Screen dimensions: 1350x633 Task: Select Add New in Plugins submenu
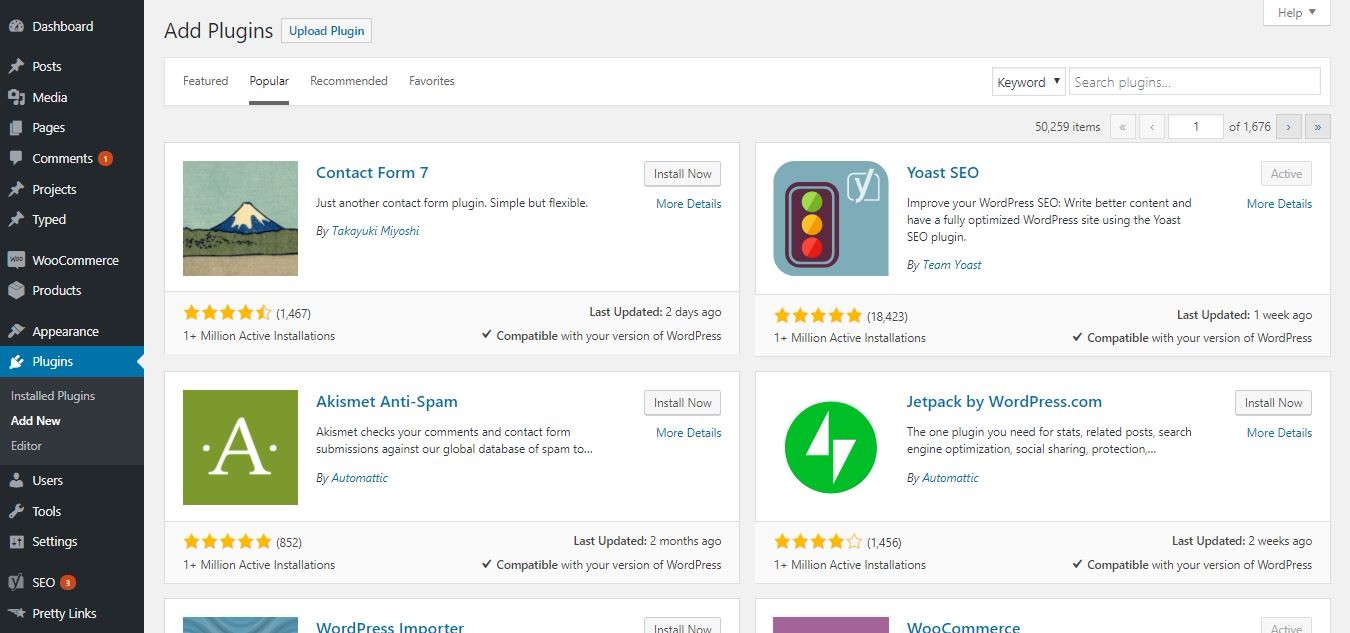36,421
